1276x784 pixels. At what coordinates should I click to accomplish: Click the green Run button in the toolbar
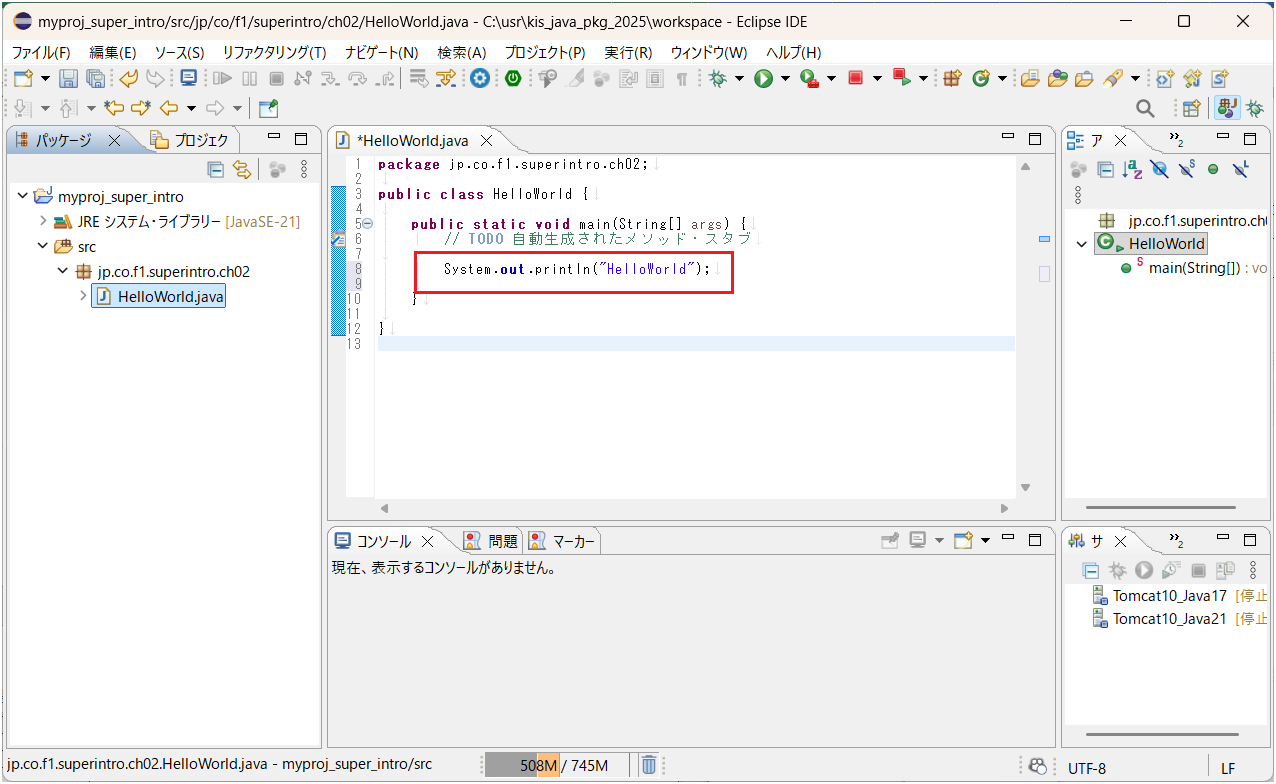point(764,79)
